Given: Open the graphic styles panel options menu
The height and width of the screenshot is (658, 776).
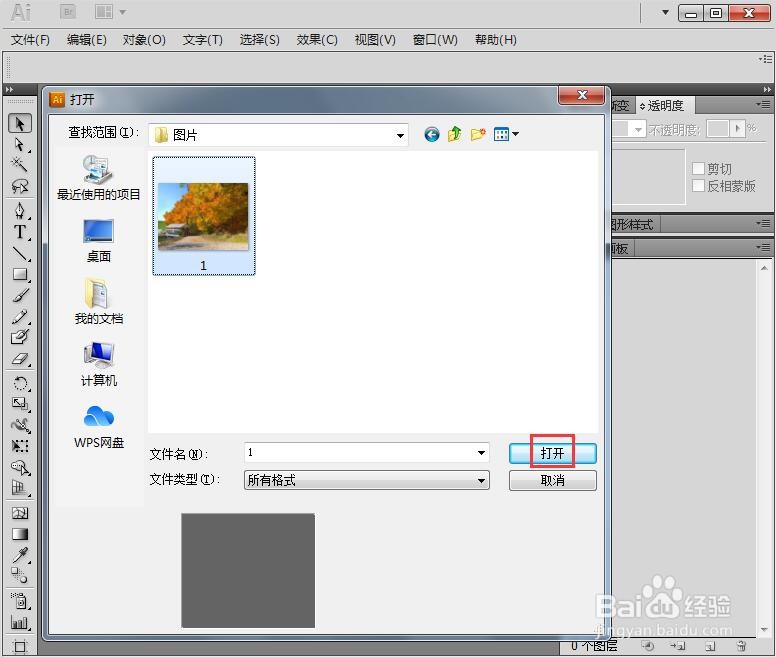Looking at the screenshot, I should click(x=765, y=224).
